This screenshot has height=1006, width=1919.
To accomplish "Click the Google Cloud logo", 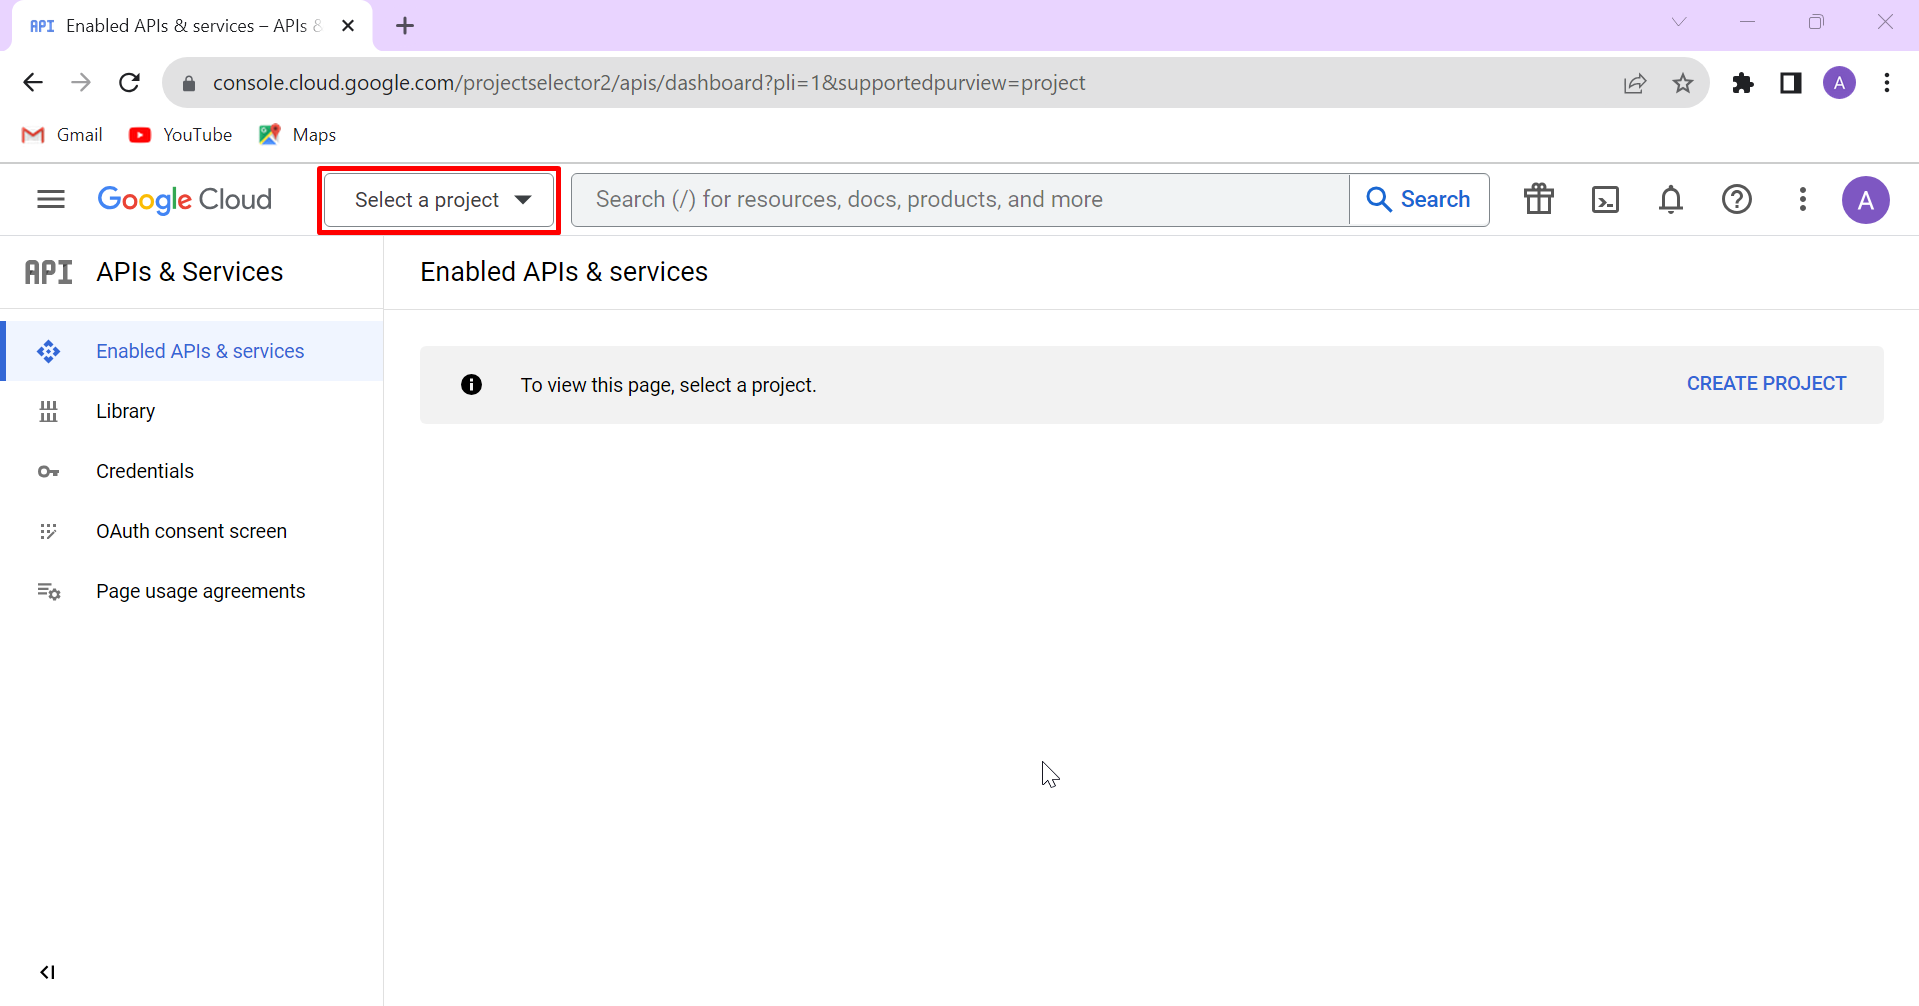I will (184, 199).
